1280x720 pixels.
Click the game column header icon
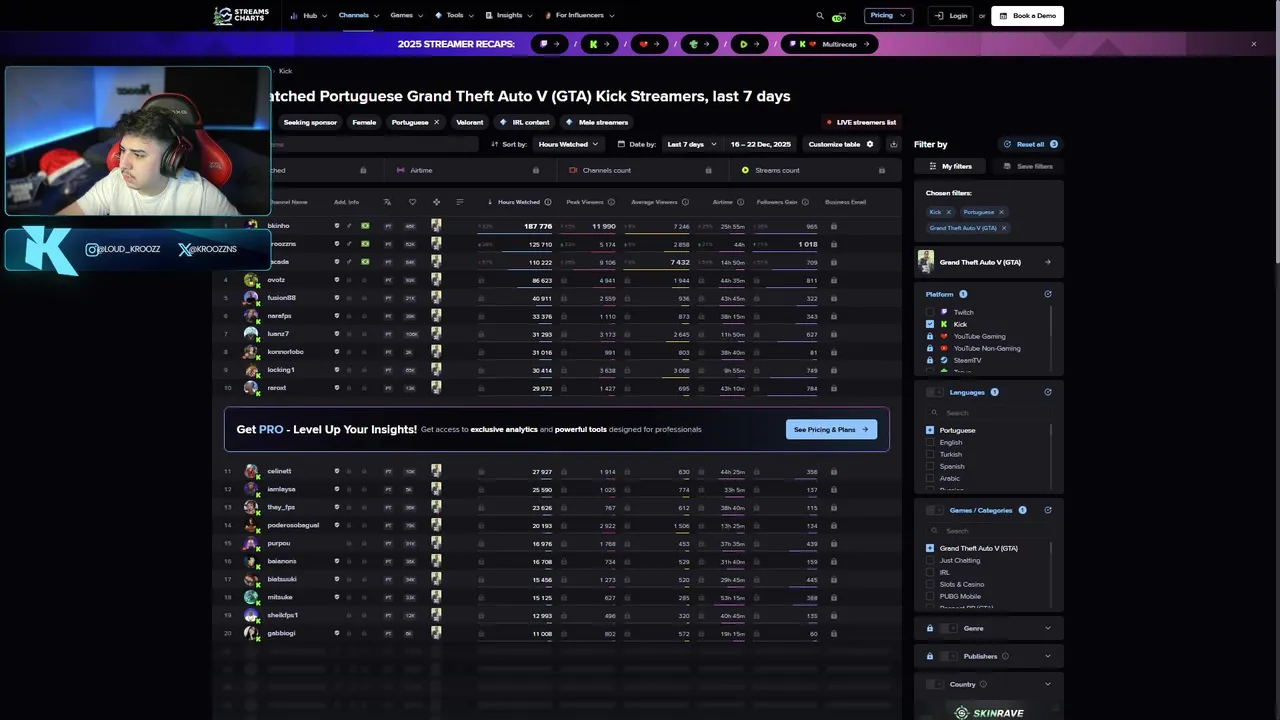point(436,202)
